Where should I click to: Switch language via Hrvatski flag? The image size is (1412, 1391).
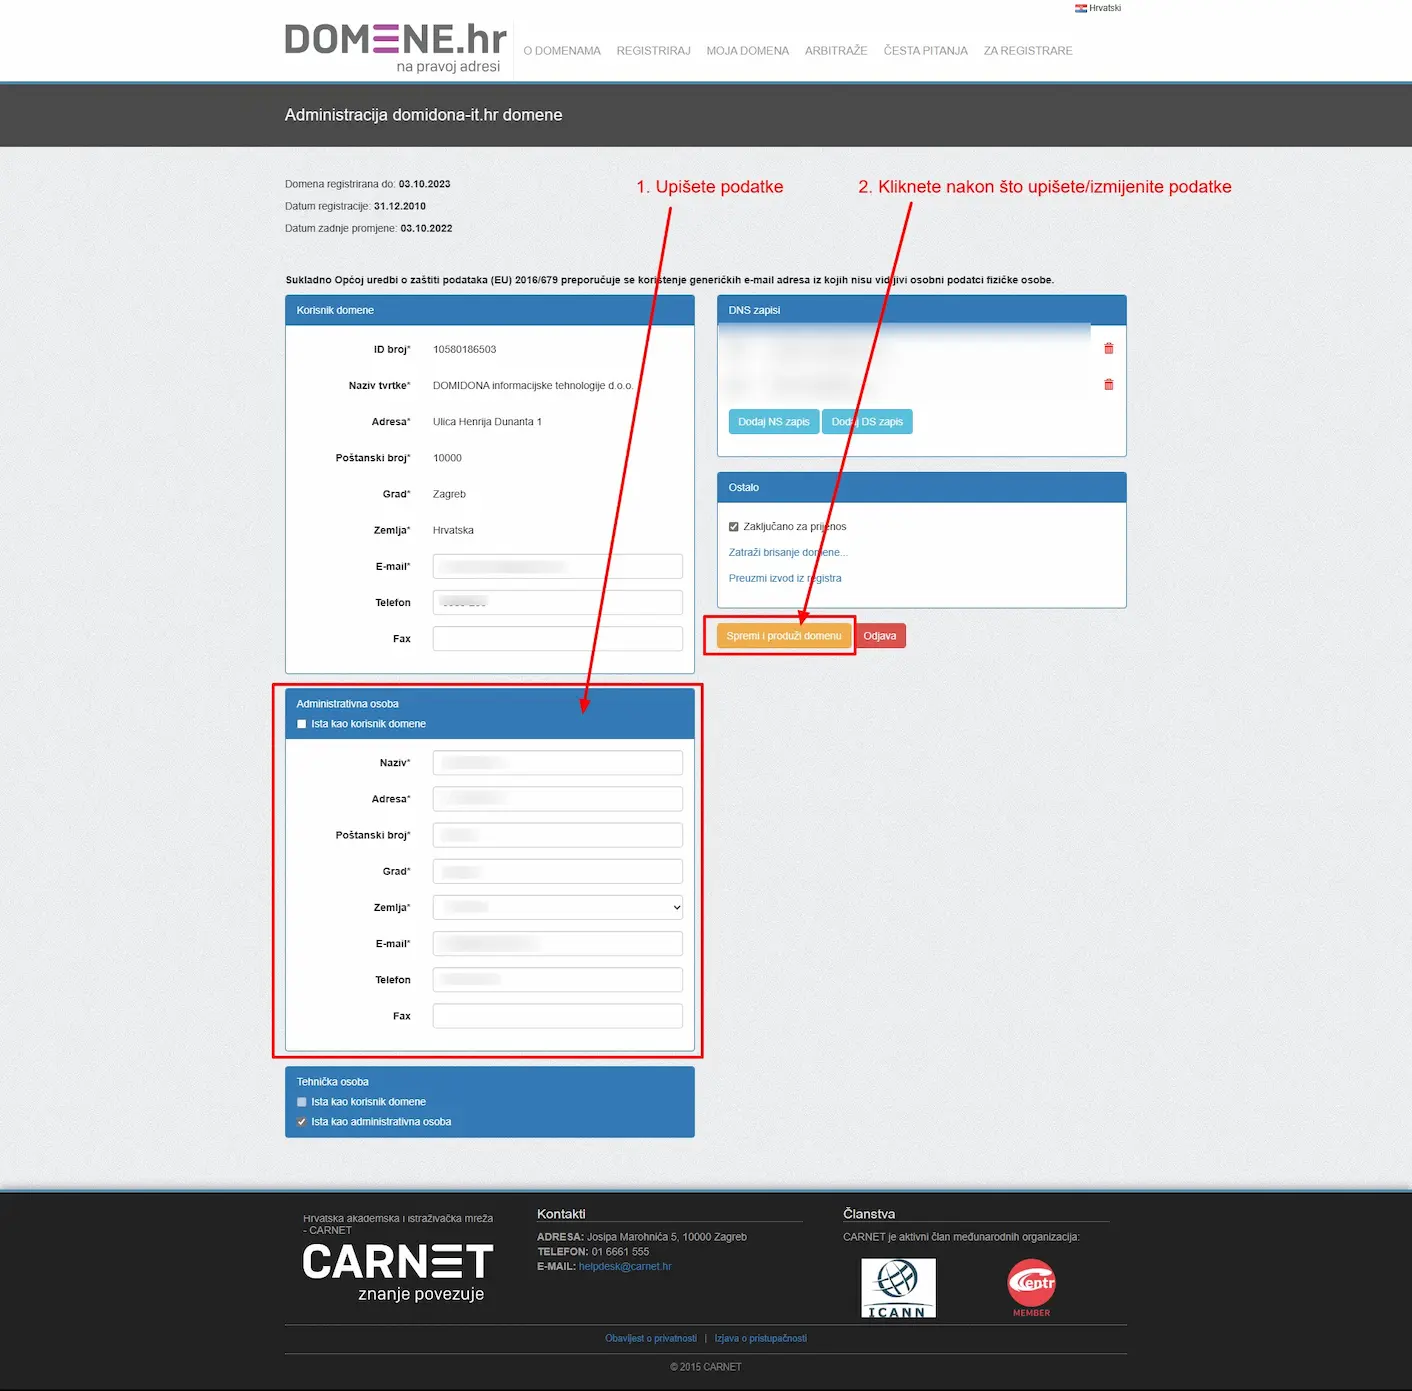(1097, 8)
